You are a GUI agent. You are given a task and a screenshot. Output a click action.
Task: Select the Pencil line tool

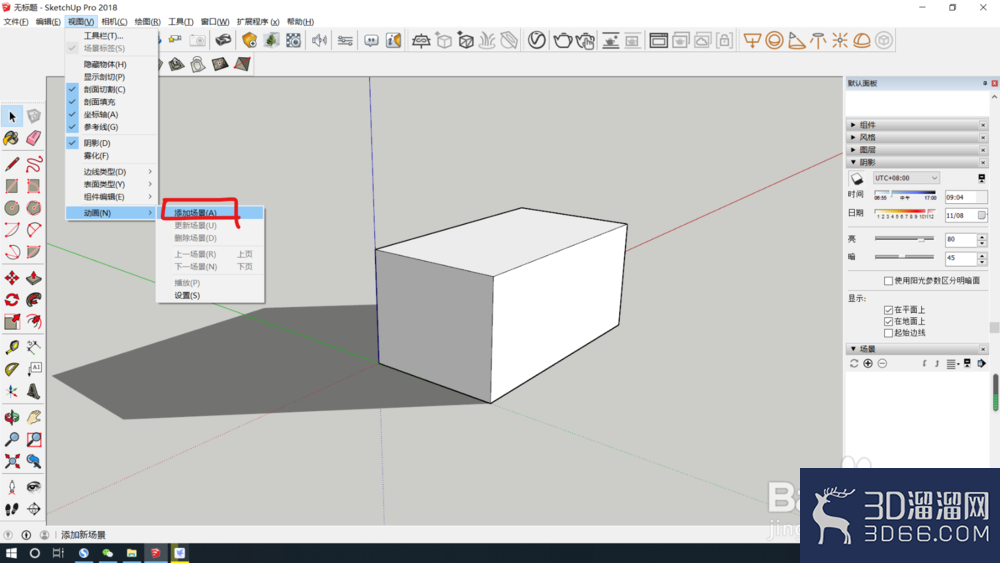click(11, 164)
